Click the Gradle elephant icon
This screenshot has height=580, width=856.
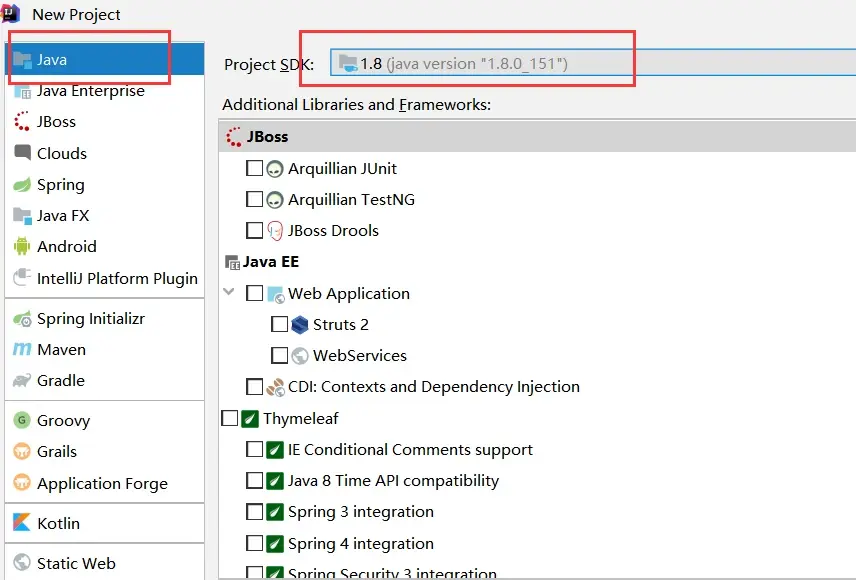pyautogui.click(x=22, y=380)
